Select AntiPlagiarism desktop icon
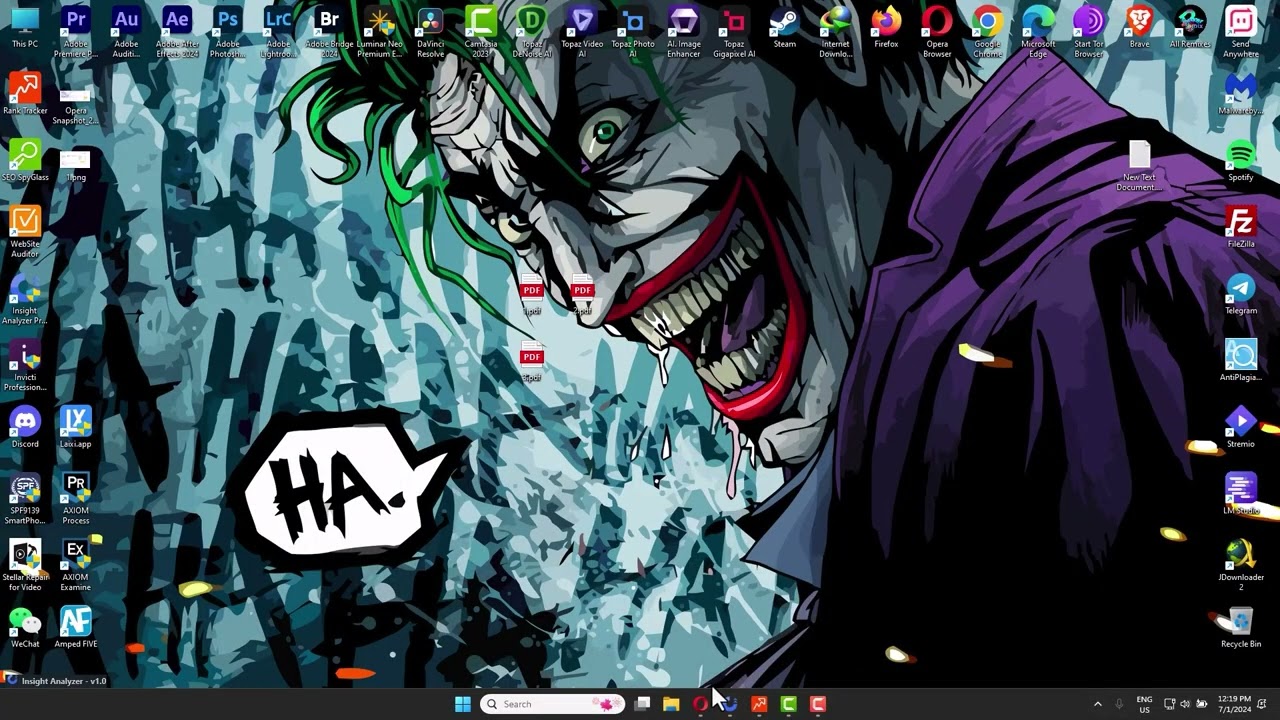 coord(1241,362)
